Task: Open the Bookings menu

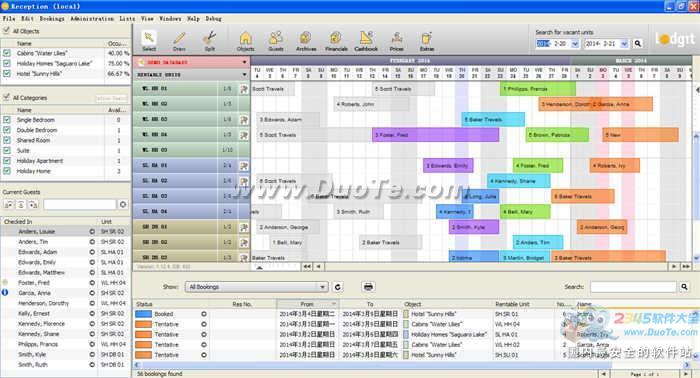Action: click(x=52, y=19)
